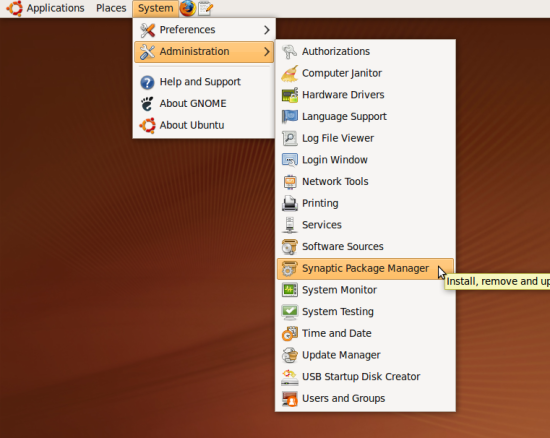Close the System menu in top panel
Viewport: 550px width, 438px height.
(x=155, y=8)
